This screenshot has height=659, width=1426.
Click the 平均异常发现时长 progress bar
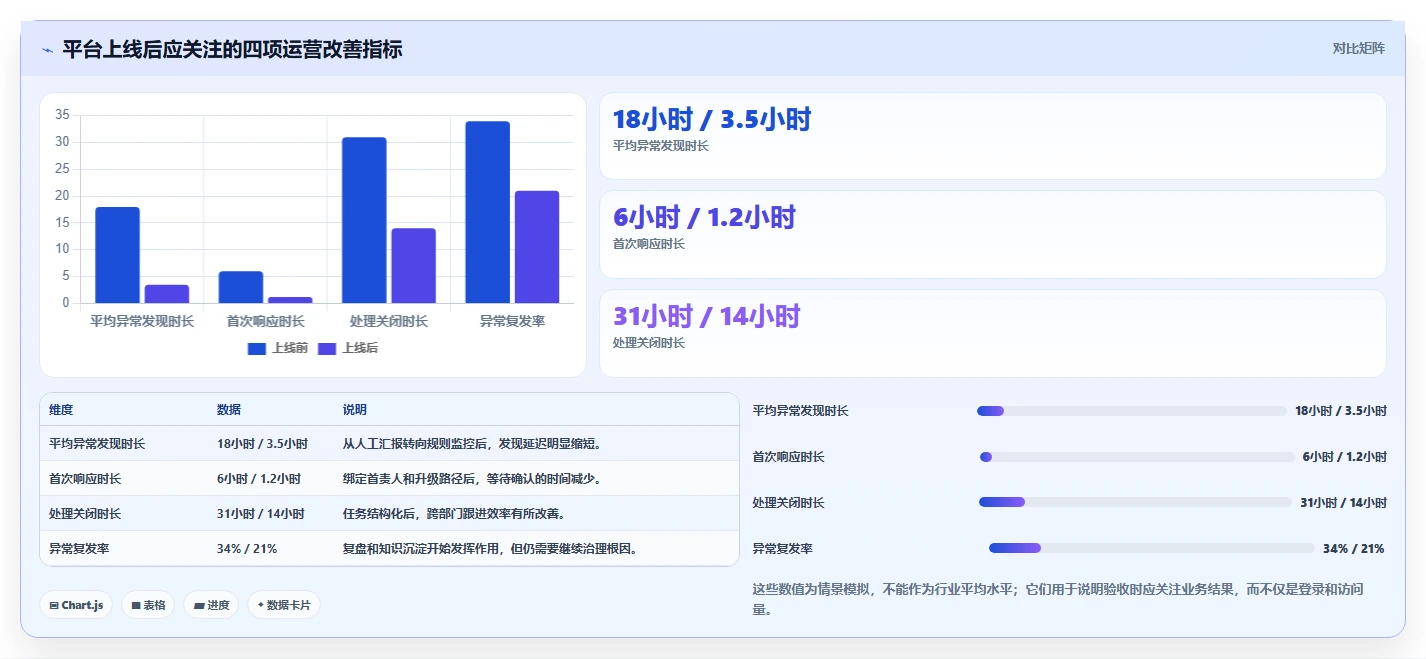[1132, 411]
